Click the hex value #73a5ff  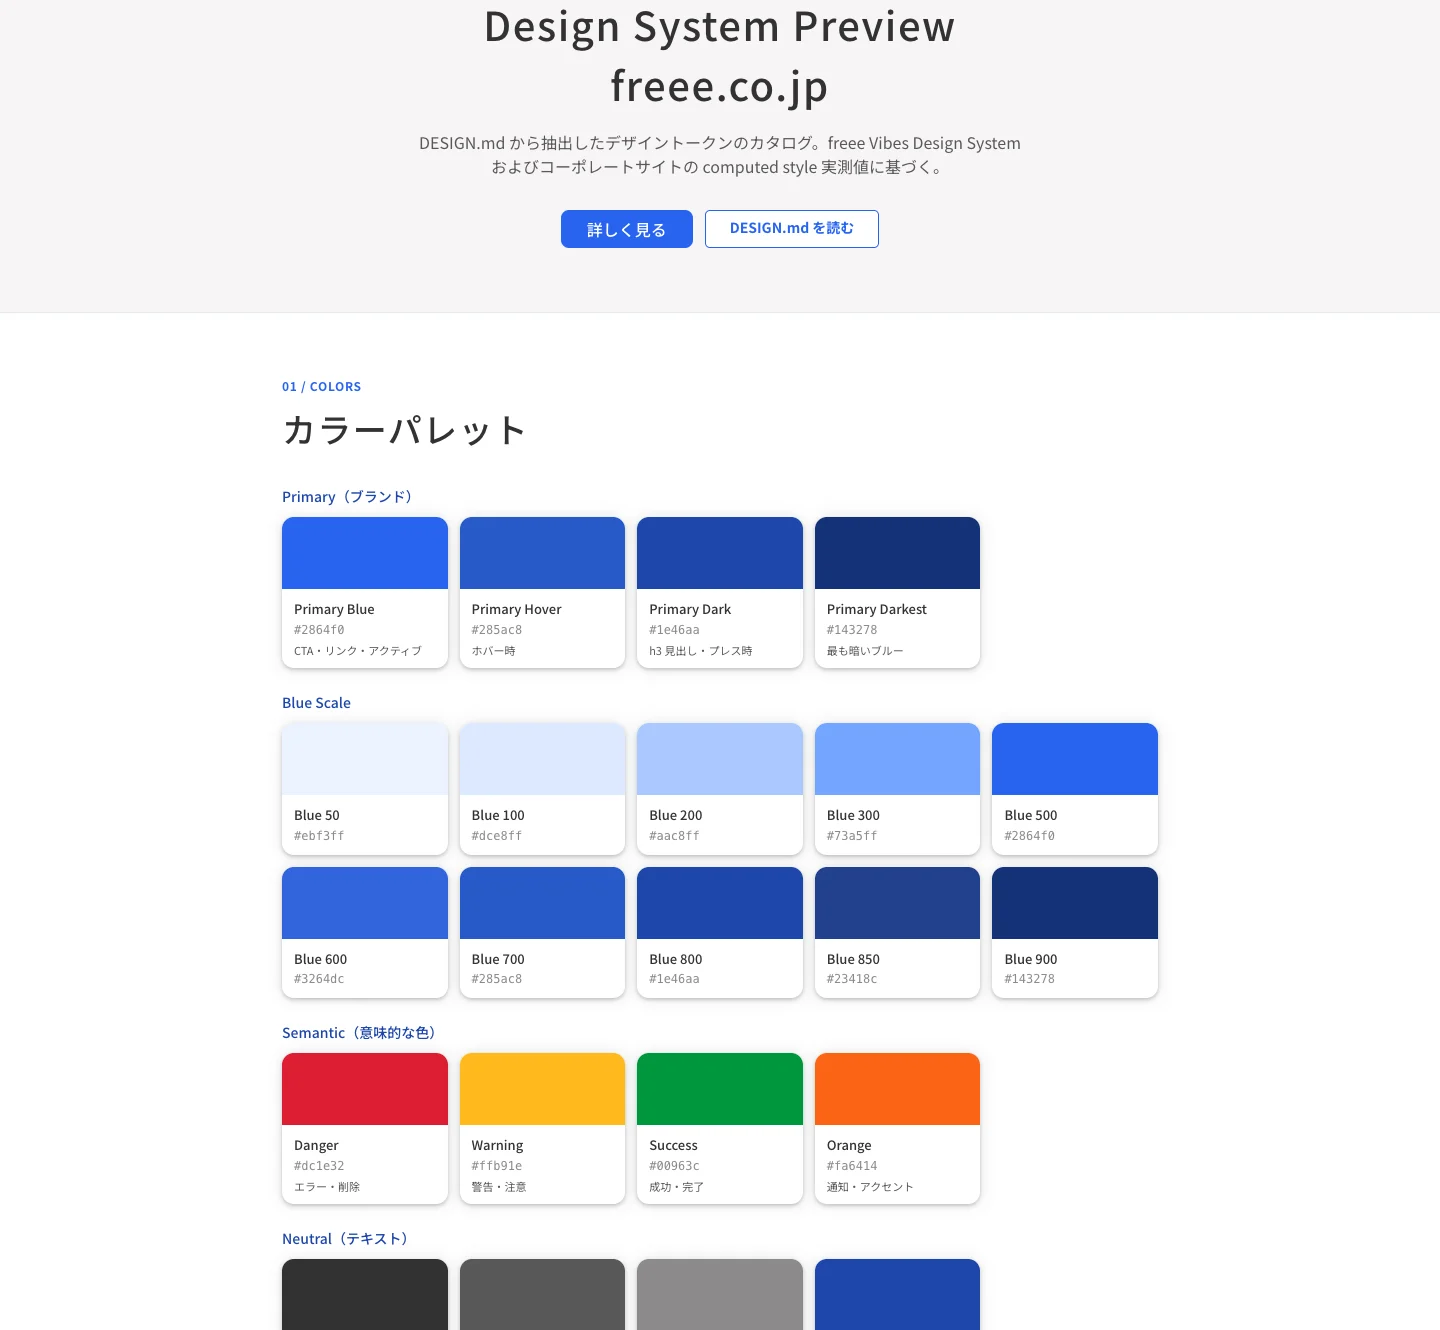tap(852, 836)
